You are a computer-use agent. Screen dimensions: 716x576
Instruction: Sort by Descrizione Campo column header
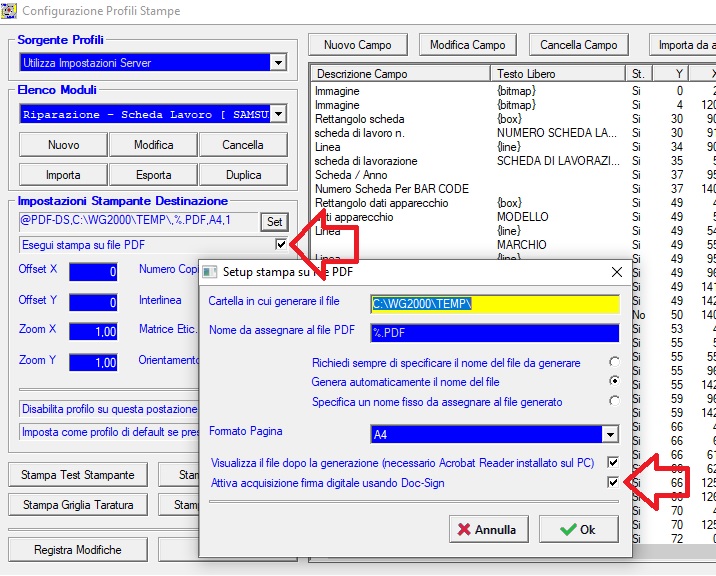pos(400,74)
